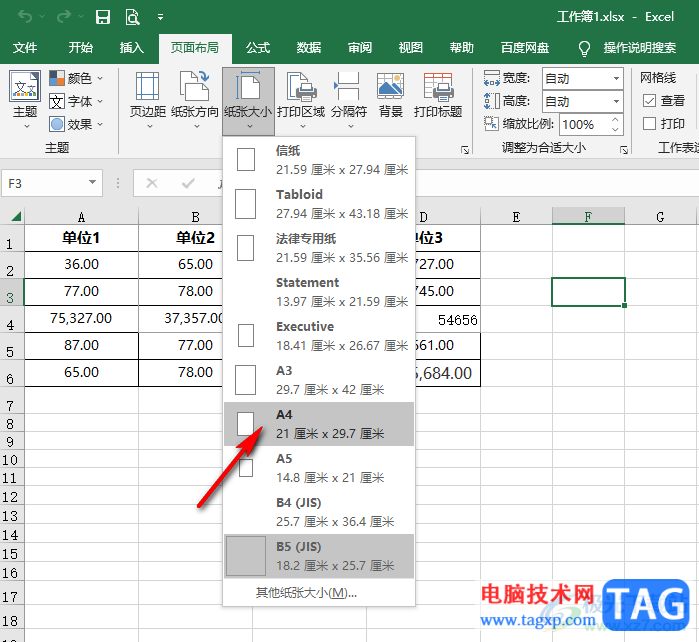The image size is (699, 642).
Task: Select Executive paper size option
Action: click(x=319, y=336)
